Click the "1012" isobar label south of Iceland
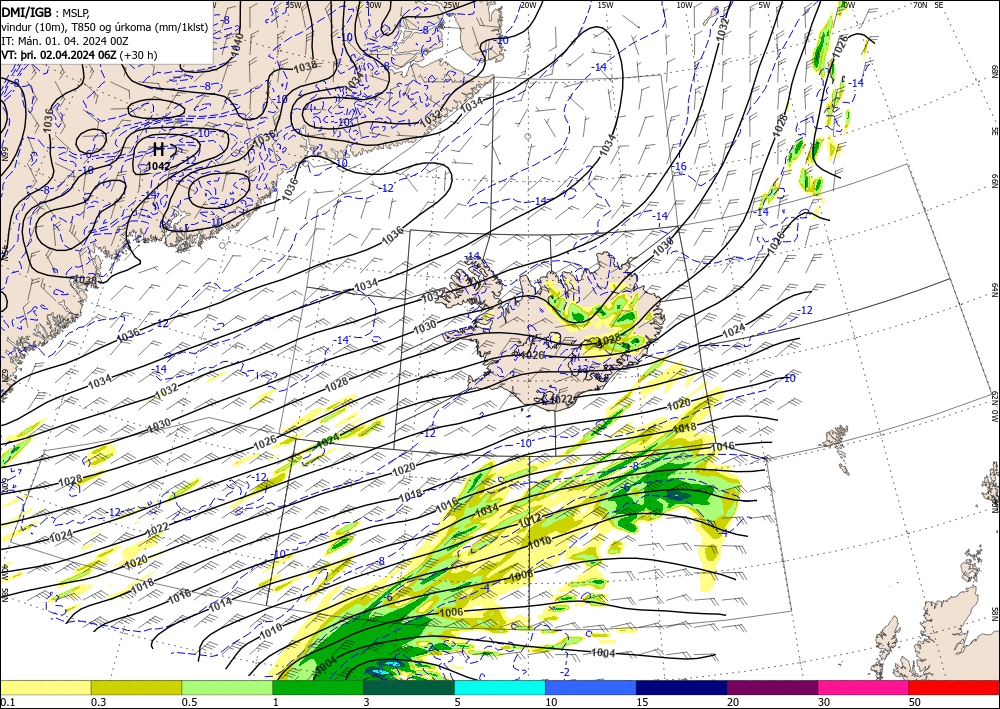The image size is (1000, 709). click(531, 521)
